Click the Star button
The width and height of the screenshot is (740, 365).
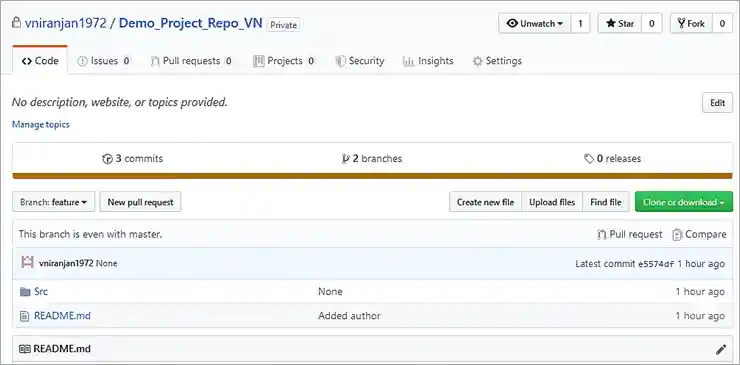pyautogui.click(x=620, y=24)
